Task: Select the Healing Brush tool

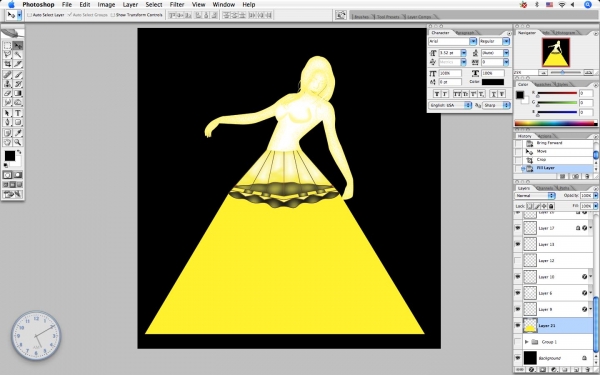Action: coord(7,75)
